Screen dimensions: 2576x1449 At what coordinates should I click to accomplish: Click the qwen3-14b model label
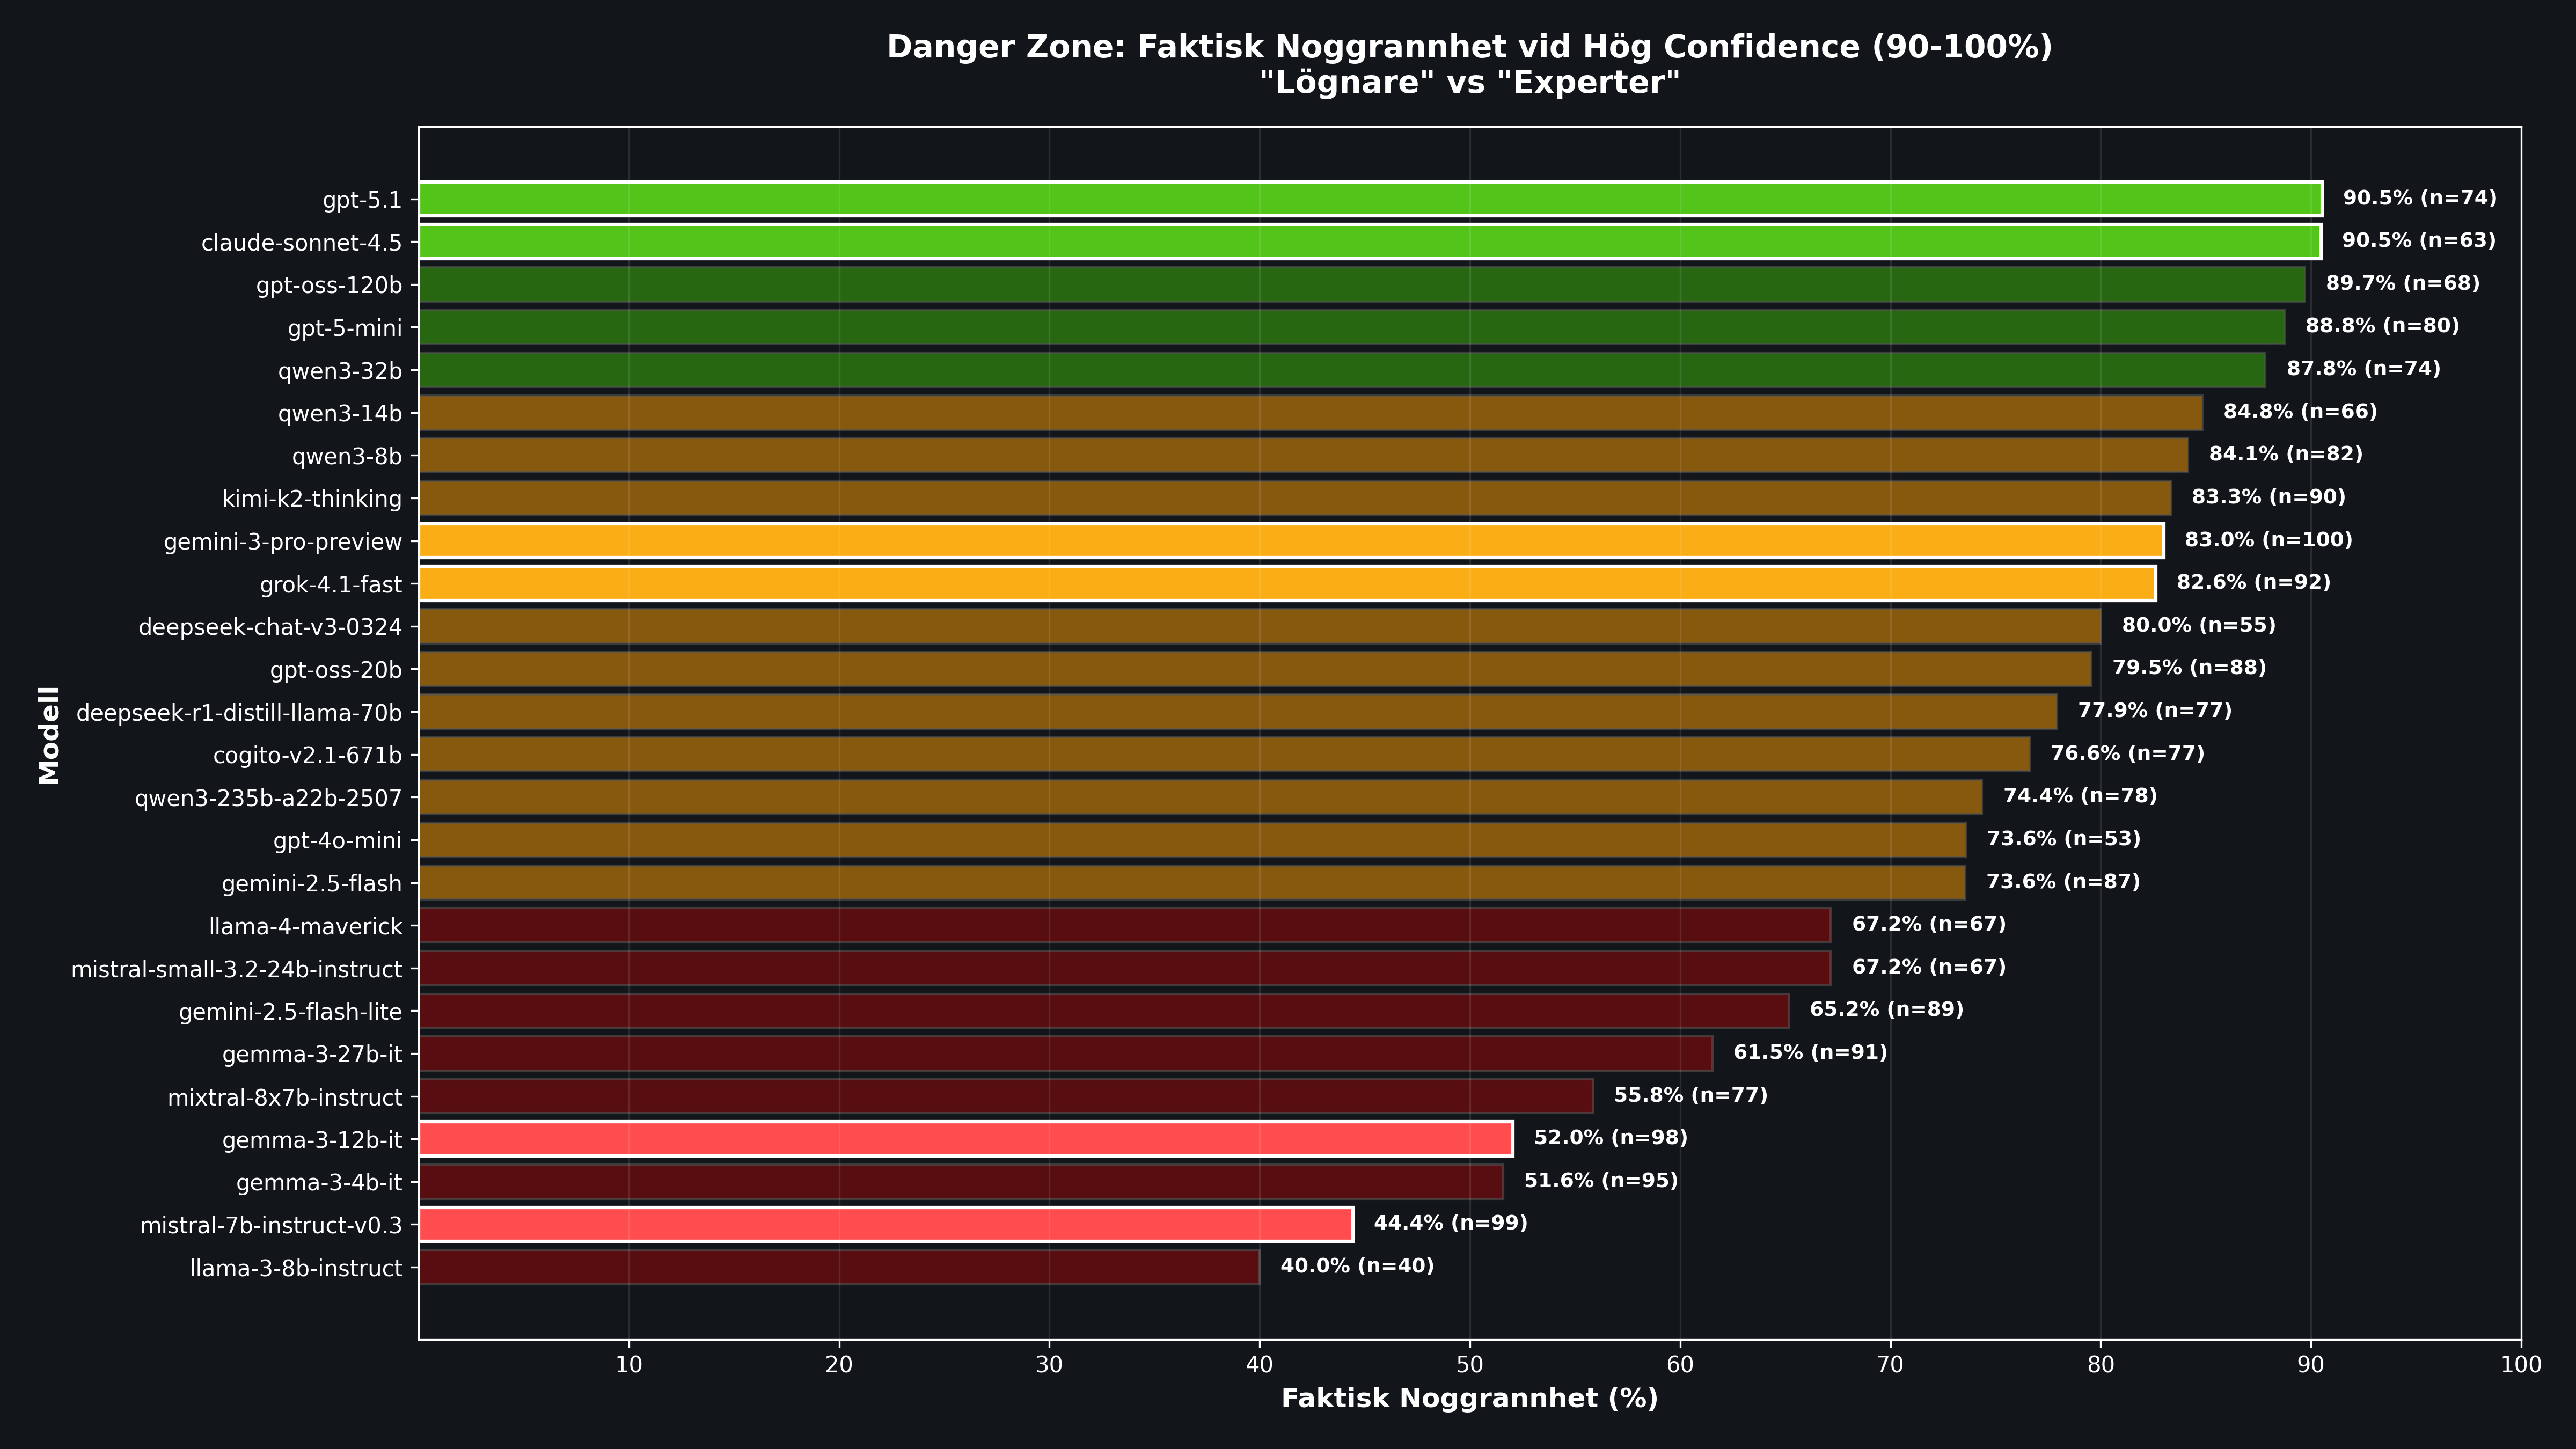(340, 414)
